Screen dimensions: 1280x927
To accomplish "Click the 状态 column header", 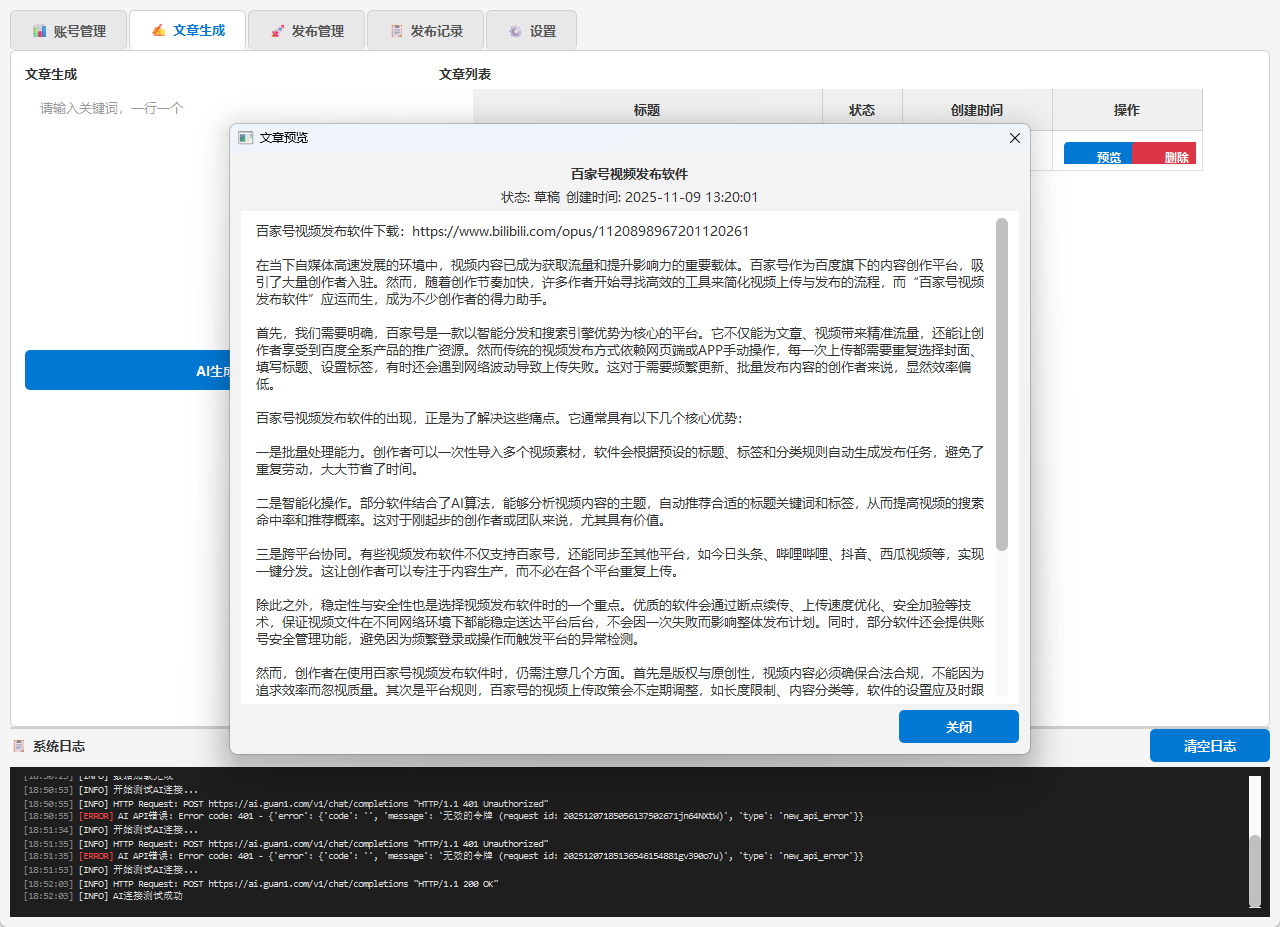I will 862,110.
